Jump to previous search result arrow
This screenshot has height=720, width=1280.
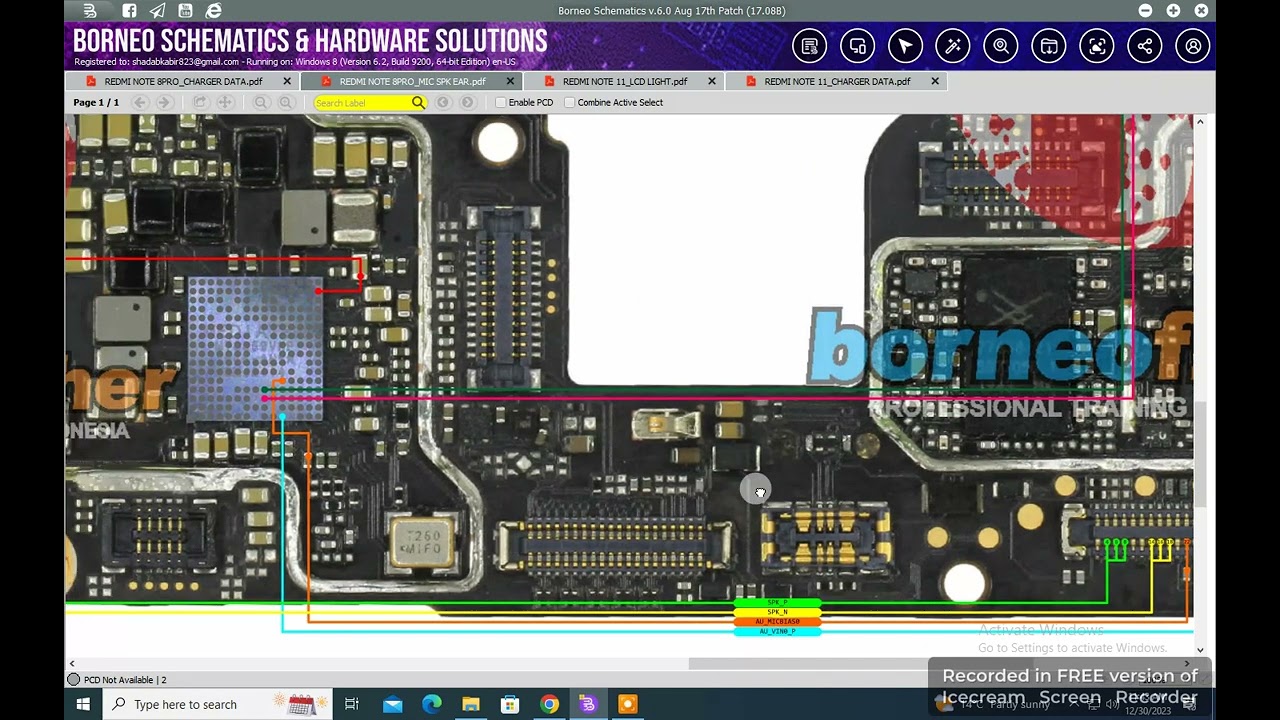pyautogui.click(x=443, y=102)
